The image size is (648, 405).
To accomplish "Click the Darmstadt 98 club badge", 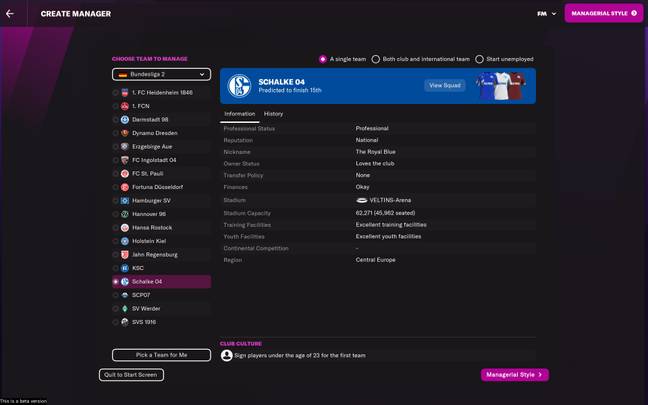I will tap(125, 120).
